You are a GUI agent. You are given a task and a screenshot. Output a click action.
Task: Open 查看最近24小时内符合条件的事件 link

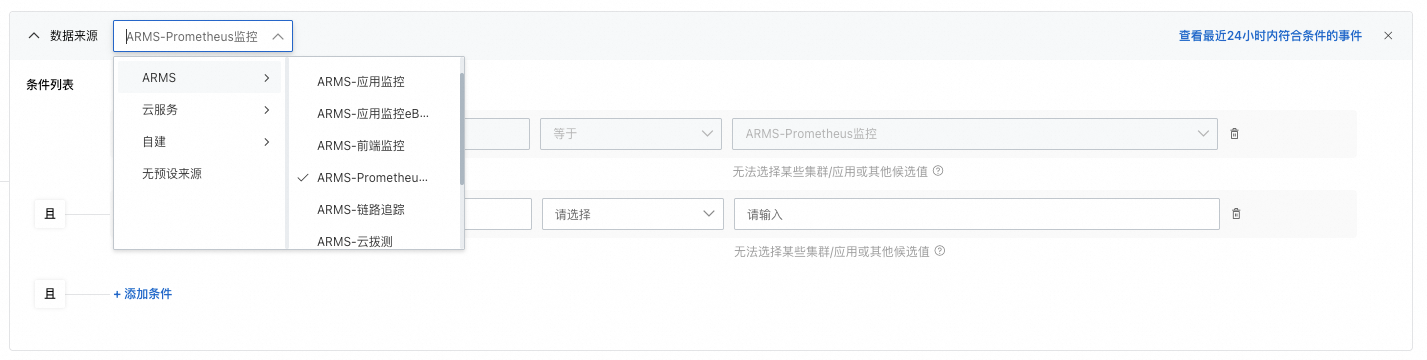pos(1270,36)
